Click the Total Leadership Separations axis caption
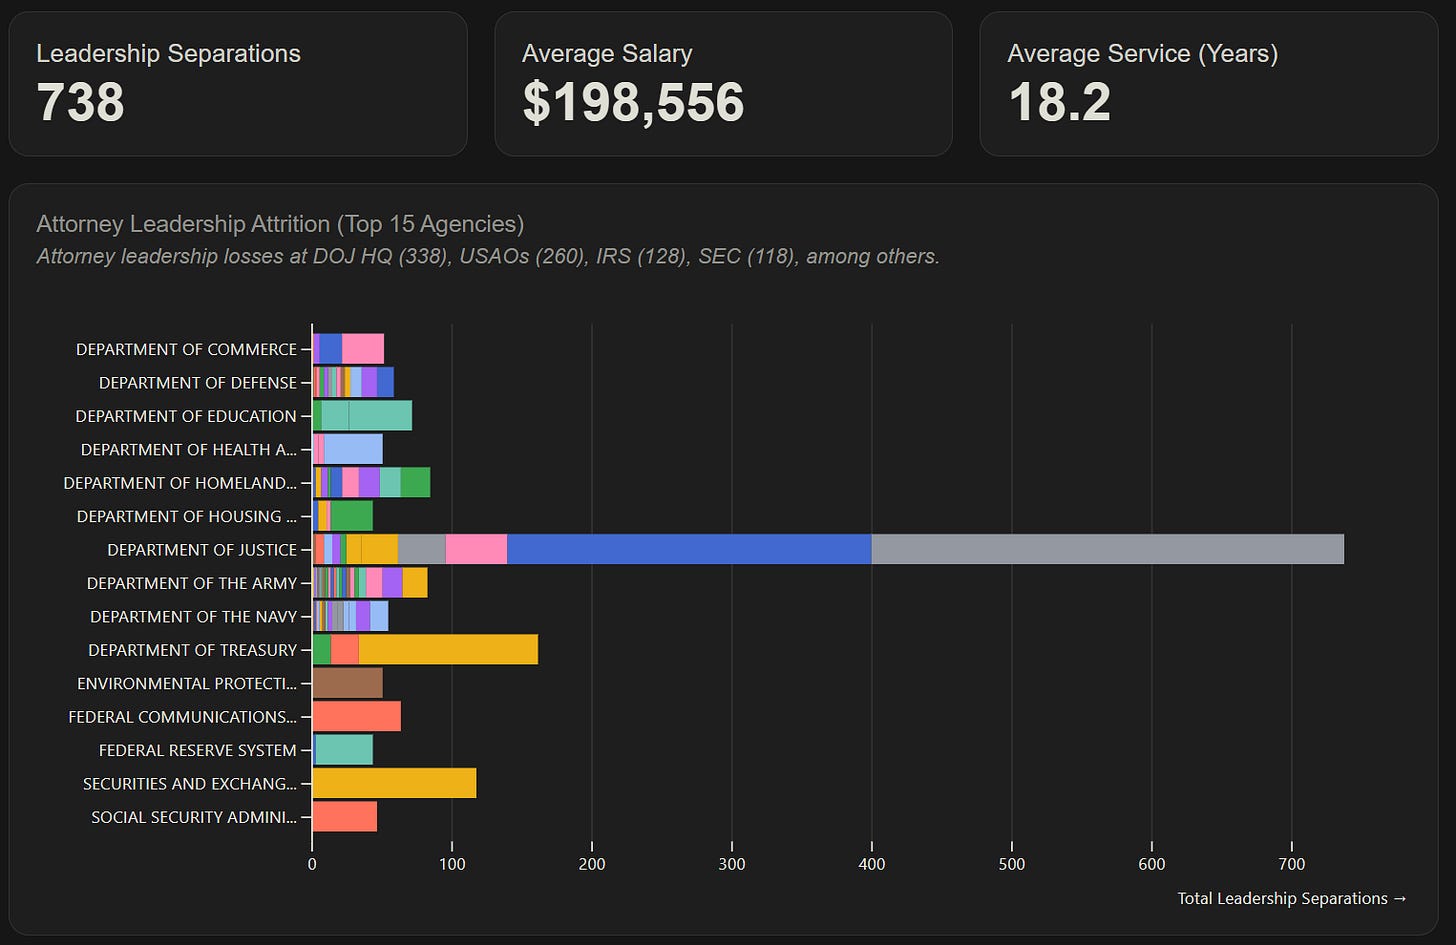This screenshot has width=1456, height=945. coord(1292,898)
